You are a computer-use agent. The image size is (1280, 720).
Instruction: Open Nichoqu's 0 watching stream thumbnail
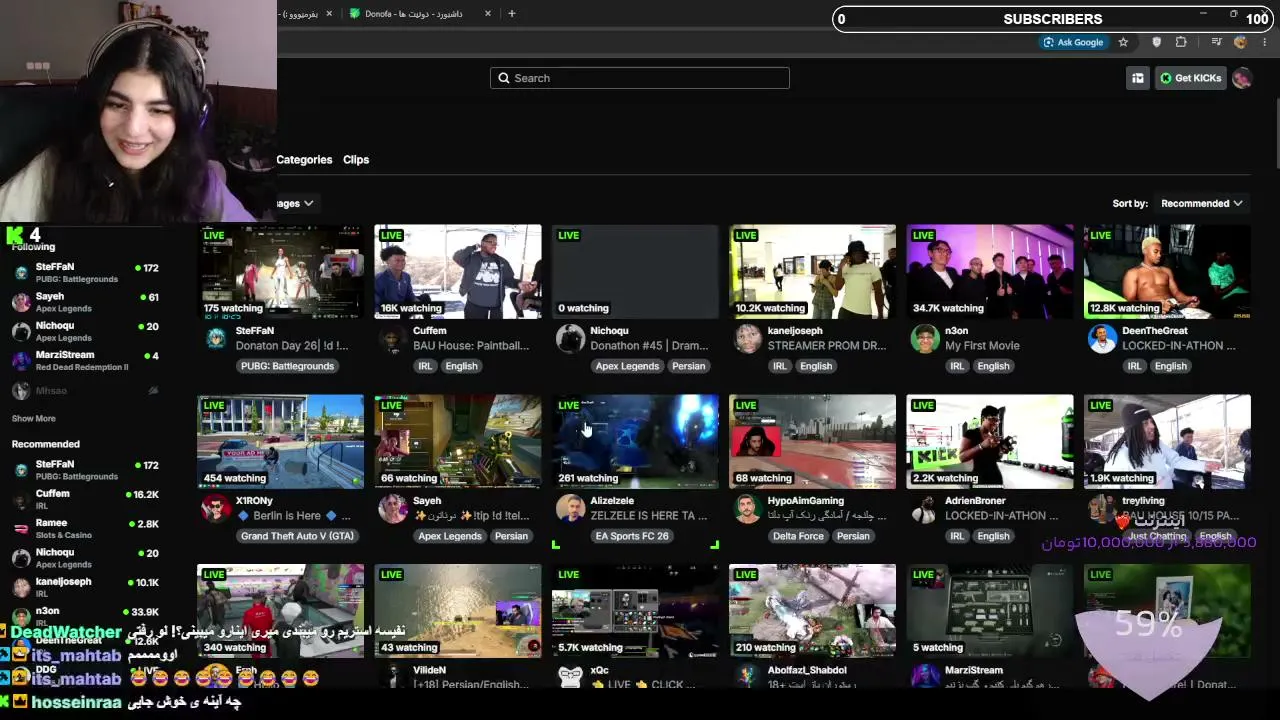tap(635, 272)
